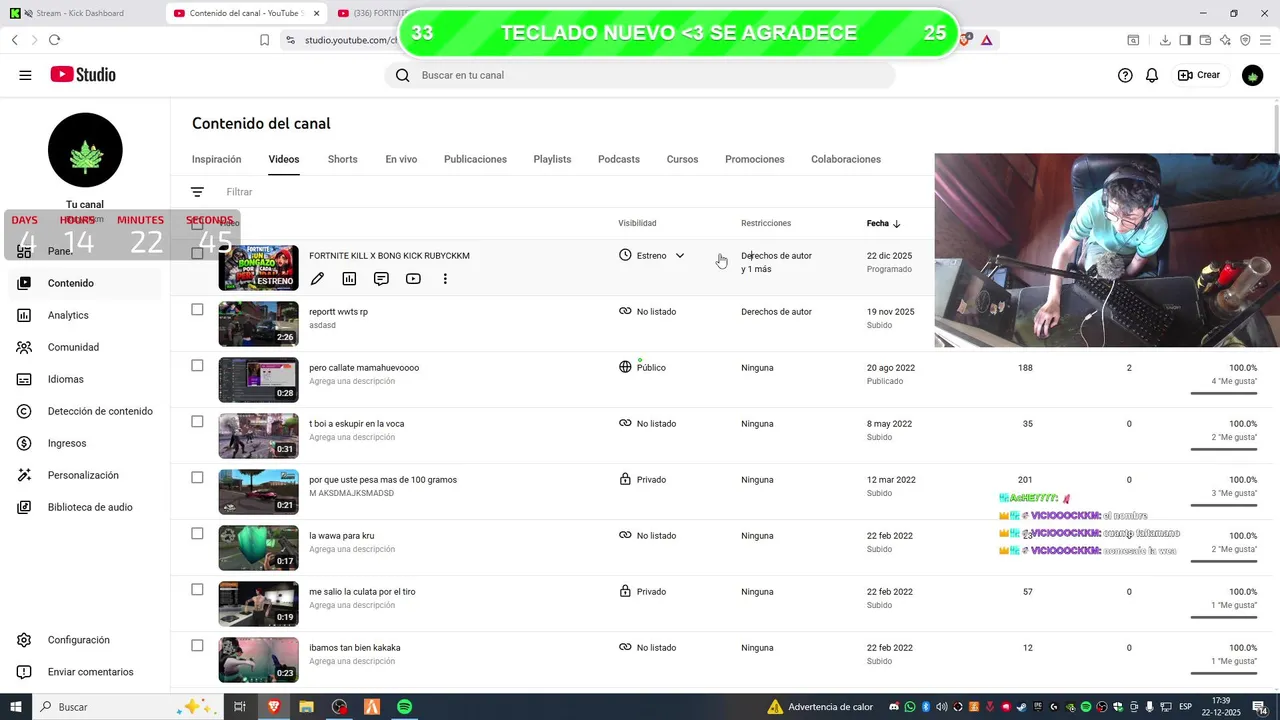Open File Explorer from the taskbar

pyautogui.click(x=307, y=707)
